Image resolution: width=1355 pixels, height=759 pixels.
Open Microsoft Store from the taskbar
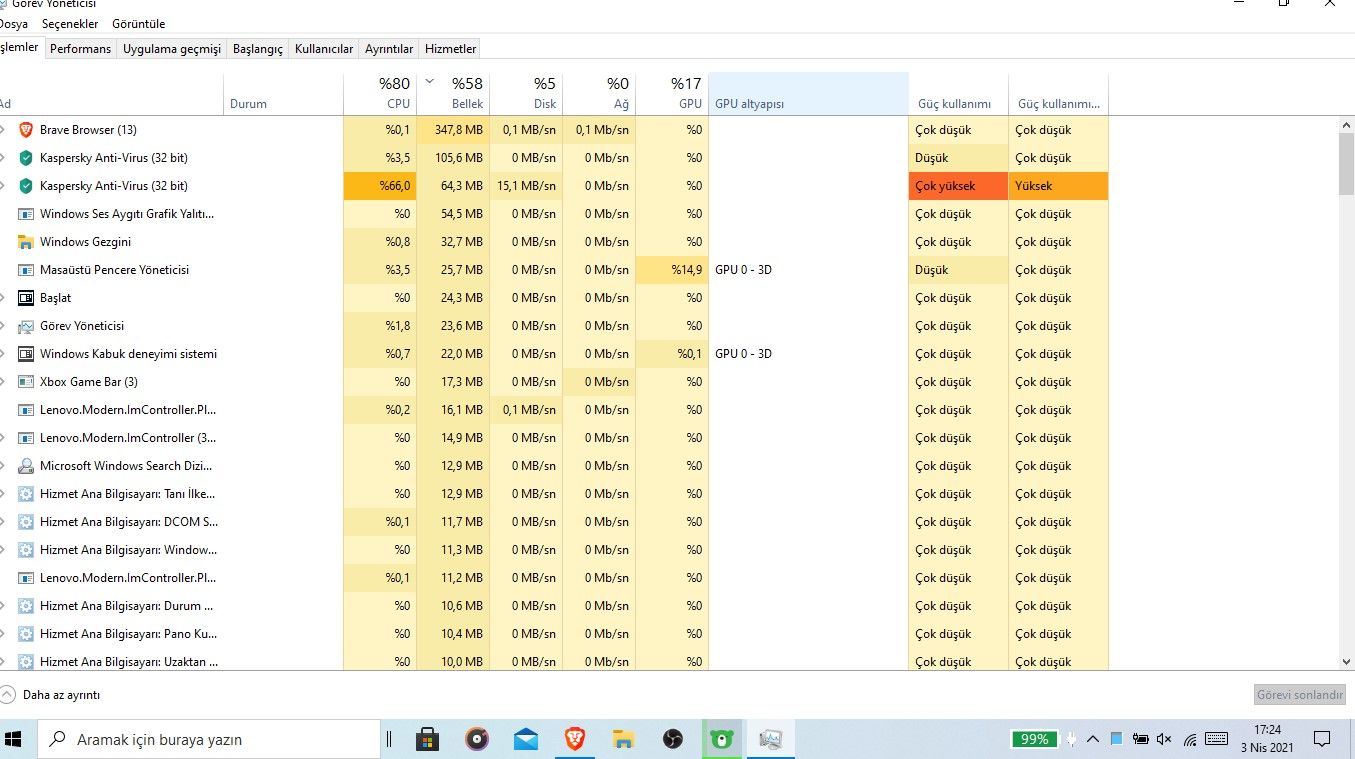428,739
